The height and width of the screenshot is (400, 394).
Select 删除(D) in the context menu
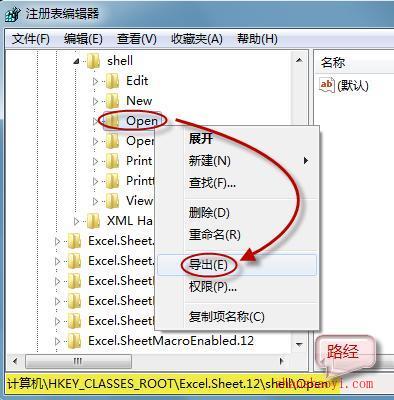click(209, 213)
